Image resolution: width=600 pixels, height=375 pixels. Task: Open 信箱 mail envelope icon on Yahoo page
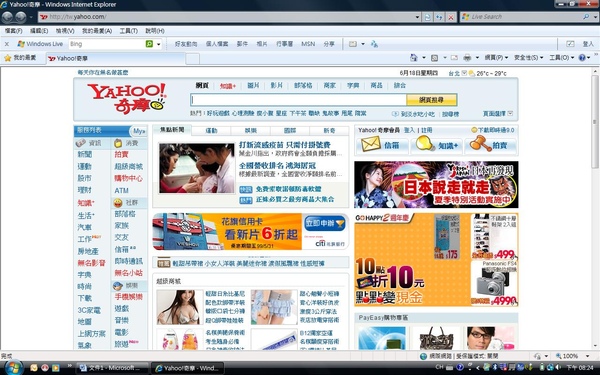381,145
